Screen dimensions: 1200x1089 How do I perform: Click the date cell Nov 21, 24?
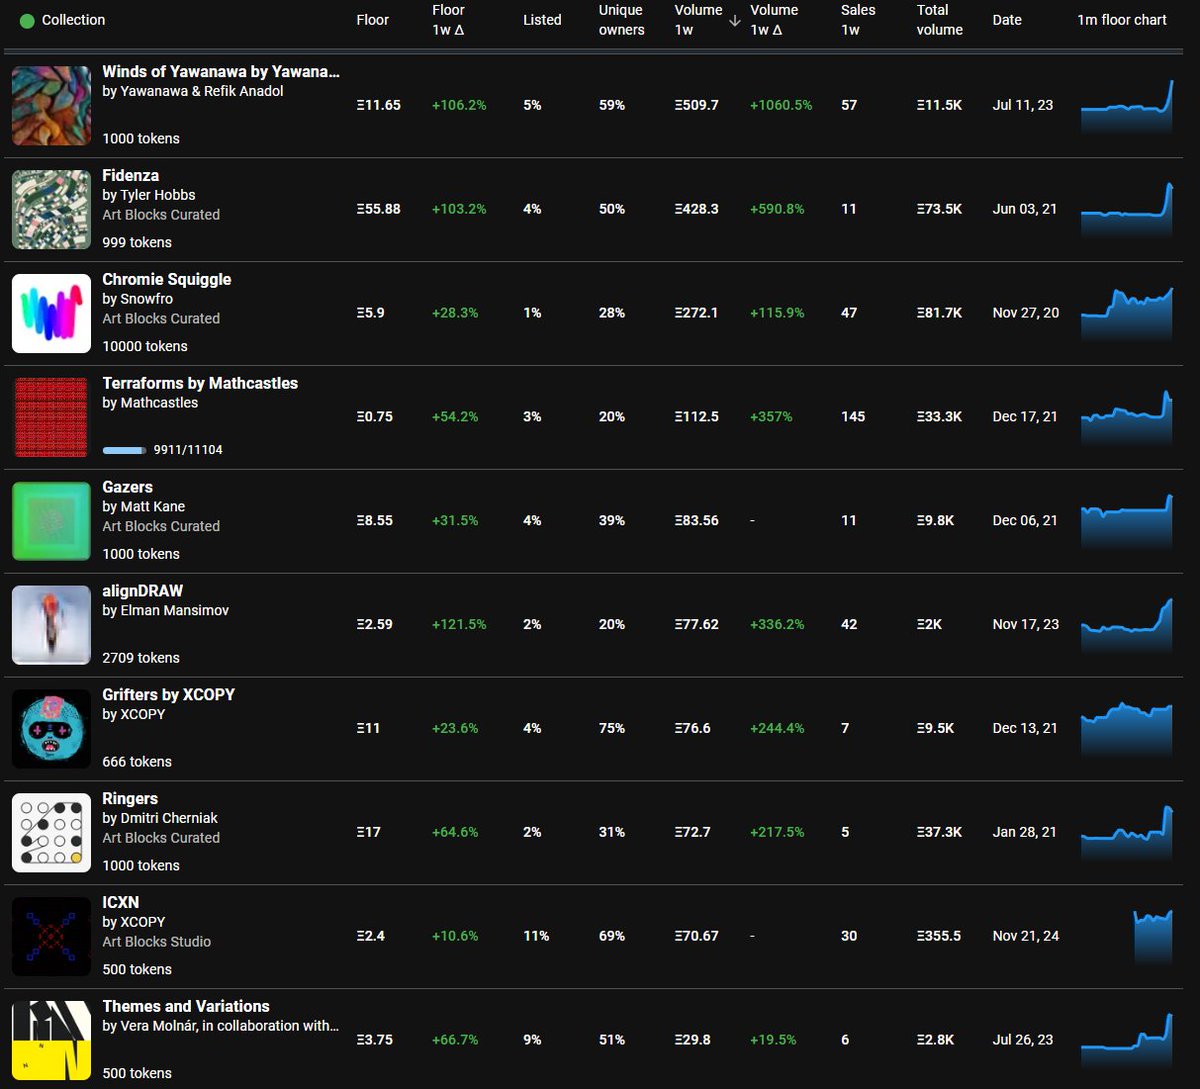click(x=1026, y=937)
